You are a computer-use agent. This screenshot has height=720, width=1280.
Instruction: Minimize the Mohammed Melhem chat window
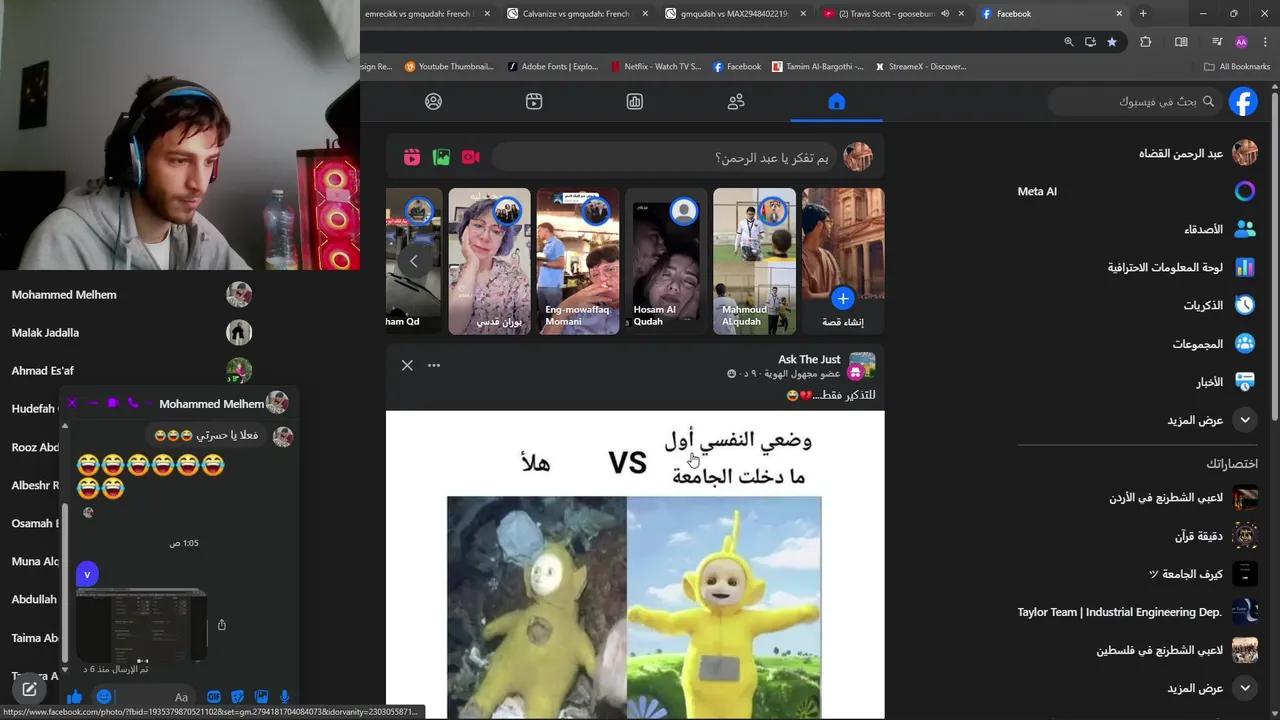pyautogui.click(x=92, y=403)
